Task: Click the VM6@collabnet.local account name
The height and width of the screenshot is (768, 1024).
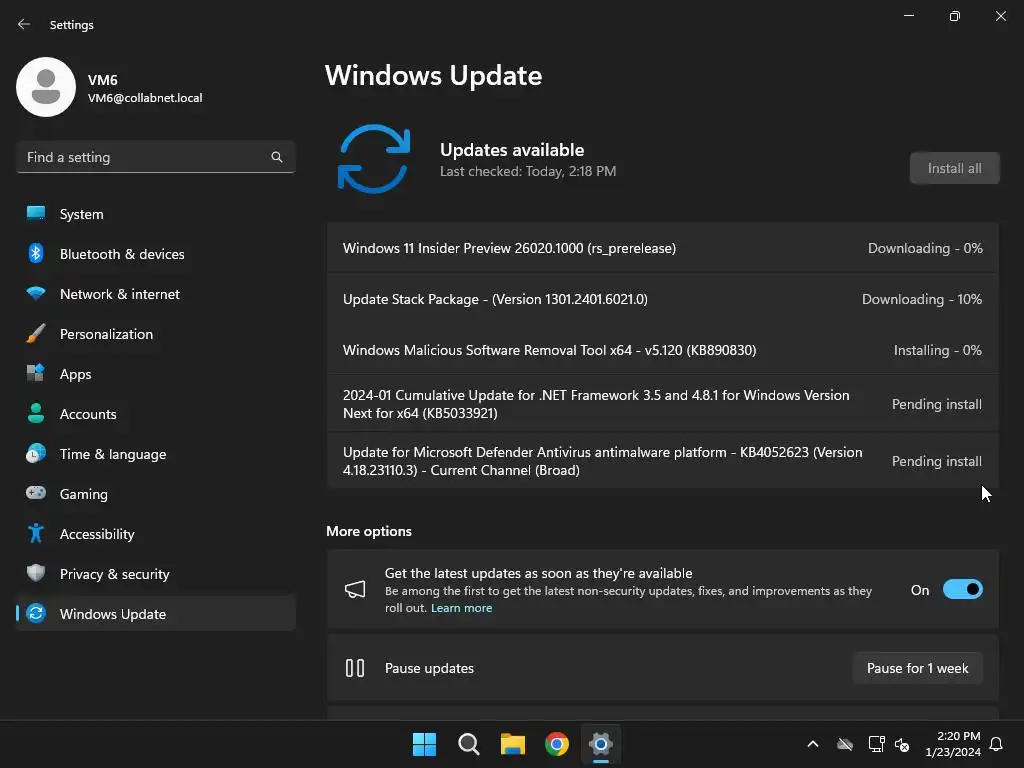Action: pos(145,98)
